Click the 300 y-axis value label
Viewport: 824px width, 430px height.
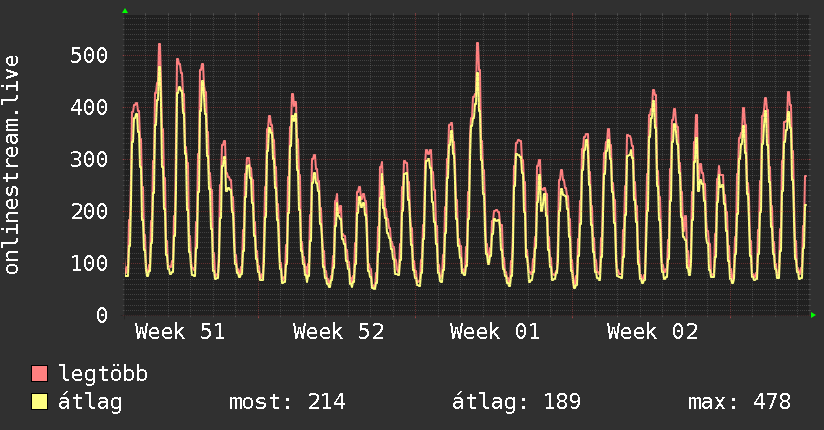89,159
